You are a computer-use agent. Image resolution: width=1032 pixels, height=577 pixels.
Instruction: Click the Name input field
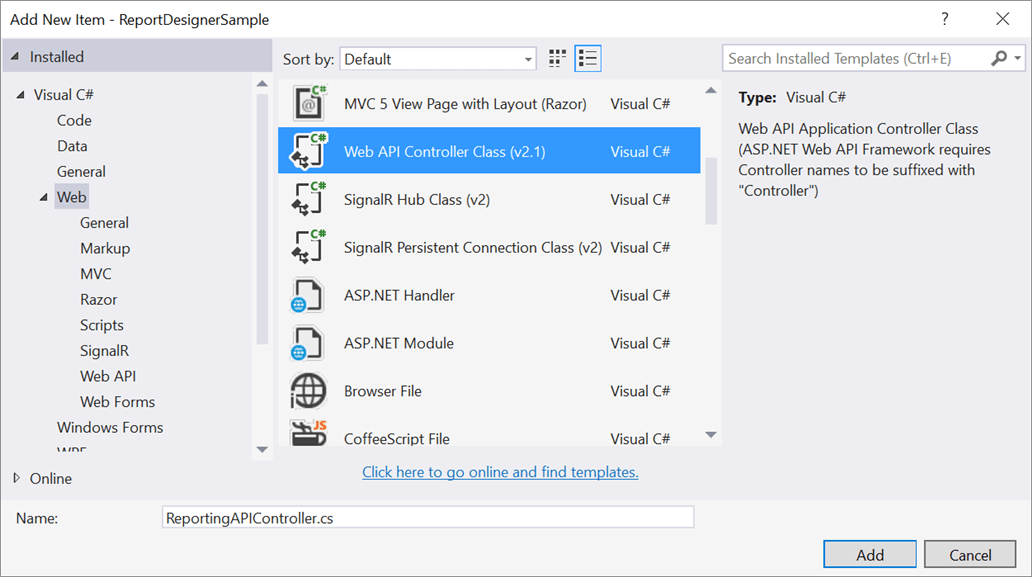point(428,518)
